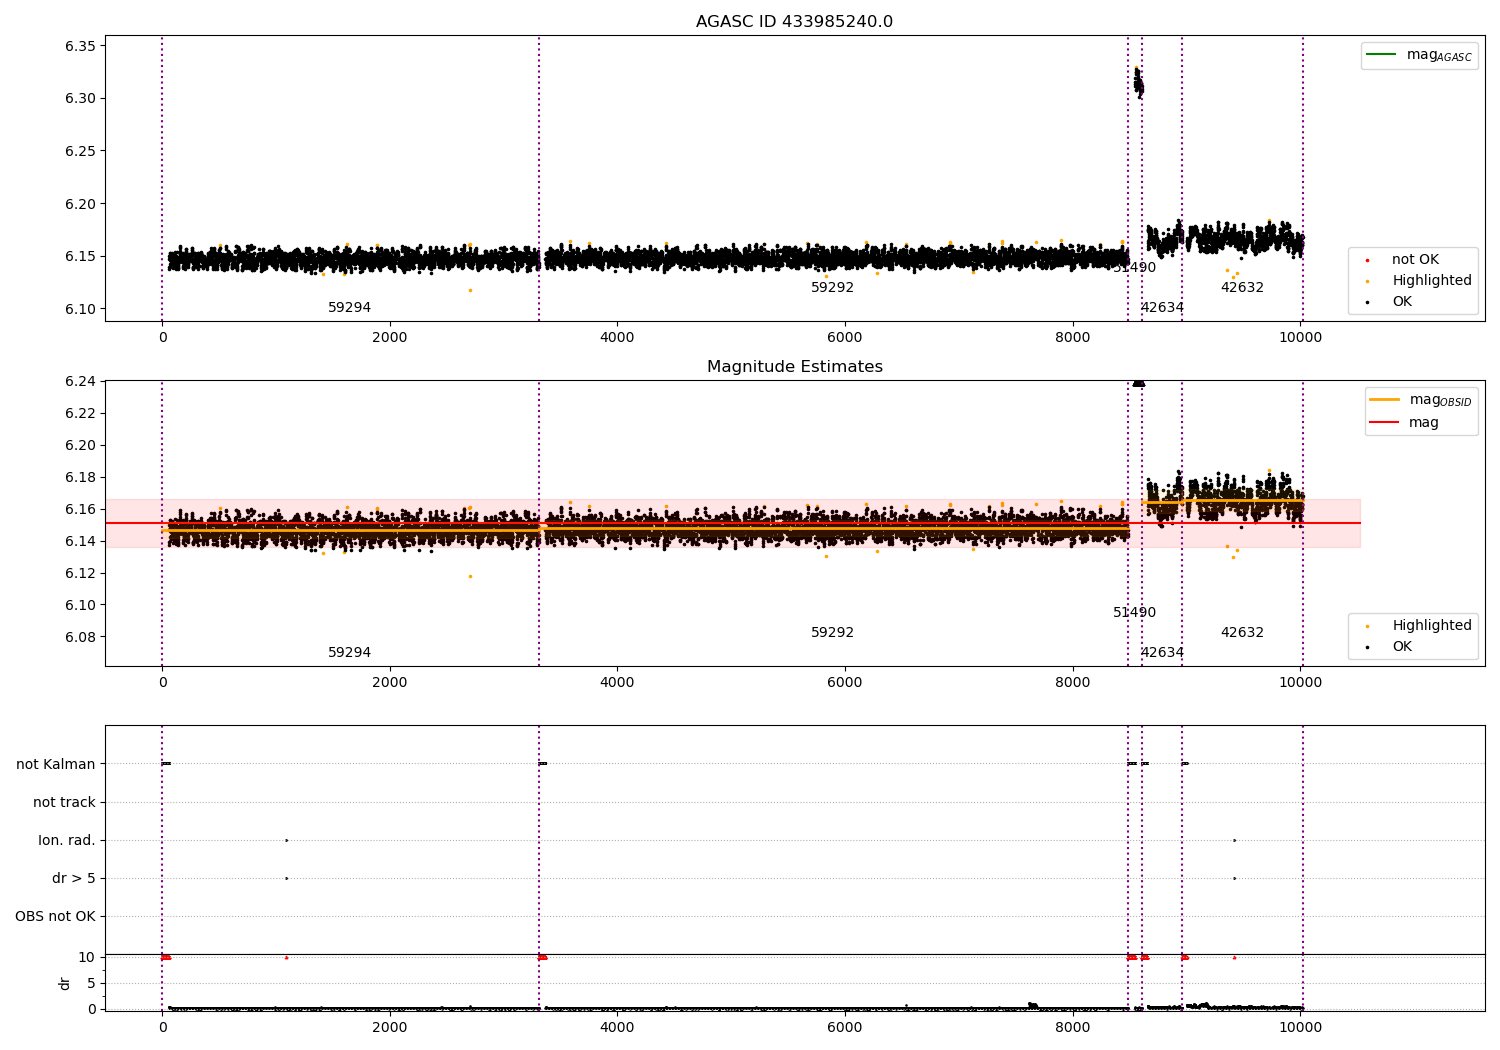Click the 'Magnitude Estimates' plot title
Viewport: 1500px width, 1050px height.
coord(794,367)
